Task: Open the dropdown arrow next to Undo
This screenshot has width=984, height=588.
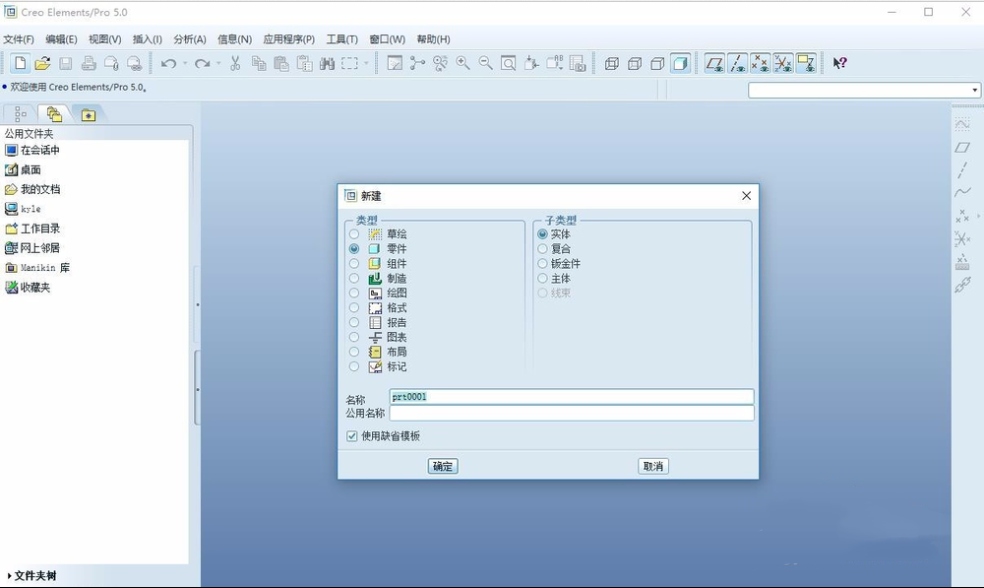Action: coord(185,63)
